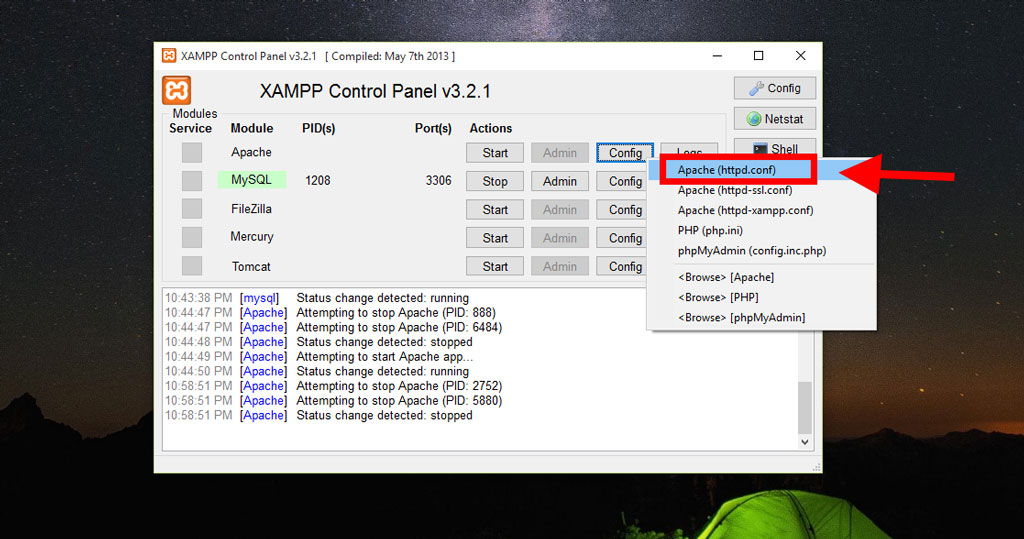1024x539 pixels.
Task: Open MySQL Admin page
Action: pos(560,181)
